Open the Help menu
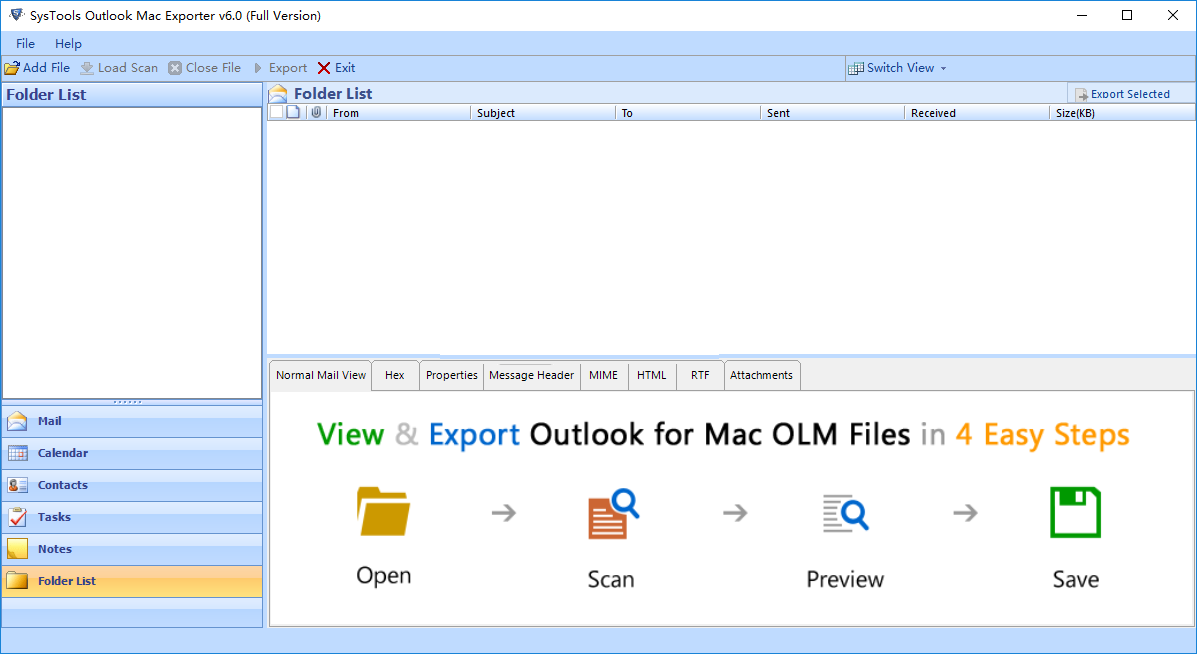This screenshot has height=654, width=1197. tap(68, 43)
